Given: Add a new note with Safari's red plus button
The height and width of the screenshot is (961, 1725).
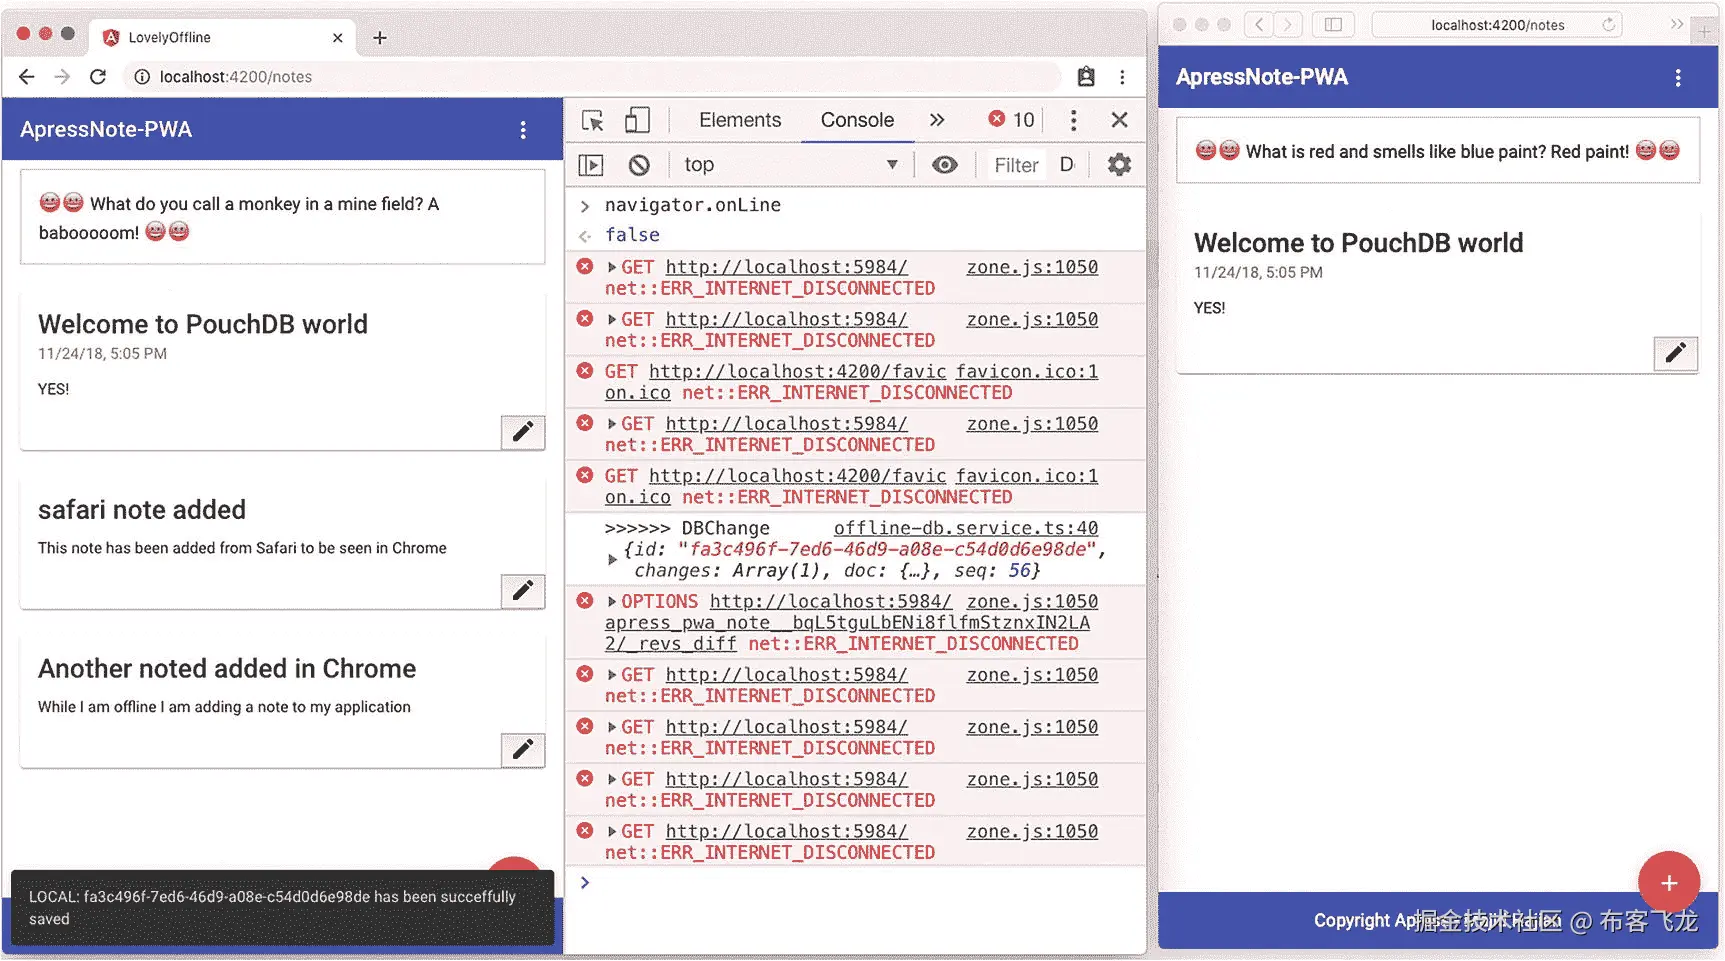Looking at the screenshot, I should (x=1668, y=882).
